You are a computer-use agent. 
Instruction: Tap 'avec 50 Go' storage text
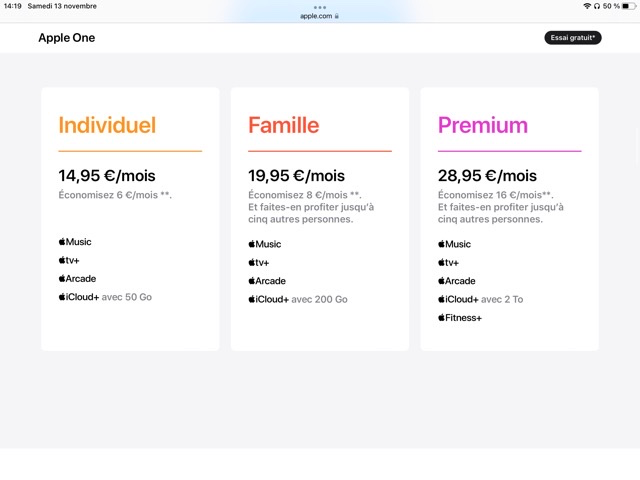coord(127,297)
